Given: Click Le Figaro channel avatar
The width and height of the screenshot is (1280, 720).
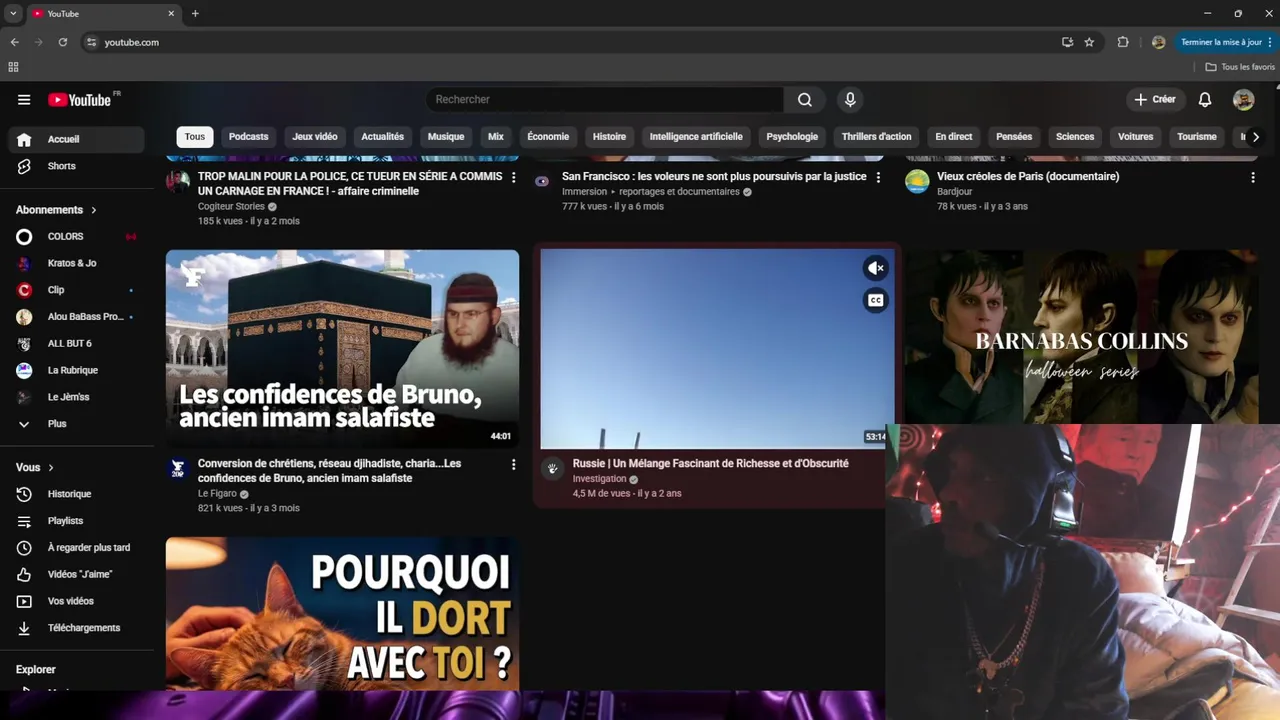Looking at the screenshot, I should (178, 469).
